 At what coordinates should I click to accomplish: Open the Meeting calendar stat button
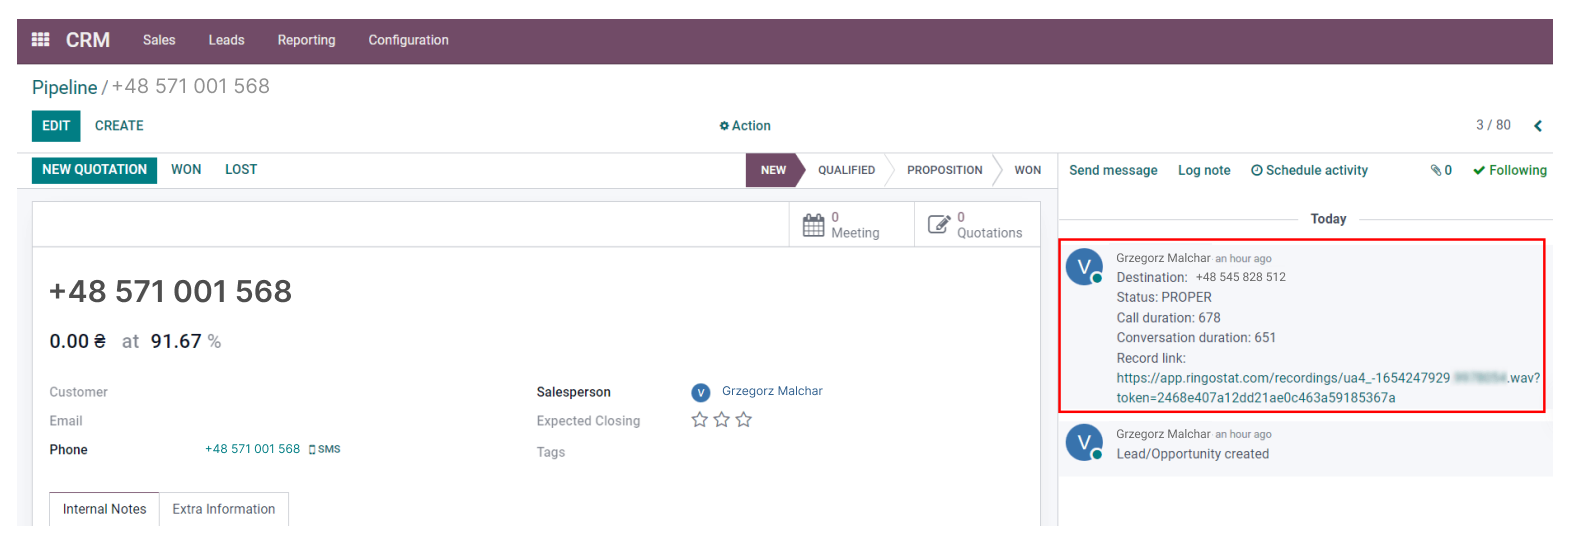tap(852, 225)
